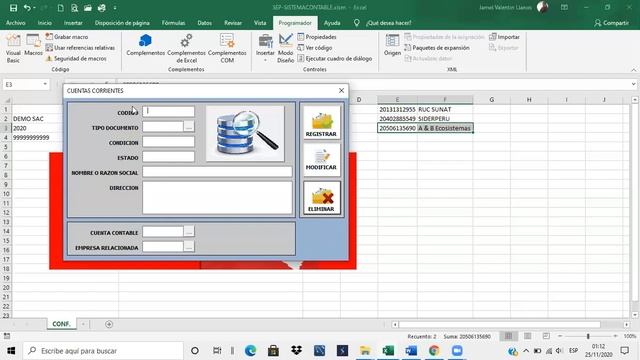Click the CONDICION input field

tap(169, 142)
